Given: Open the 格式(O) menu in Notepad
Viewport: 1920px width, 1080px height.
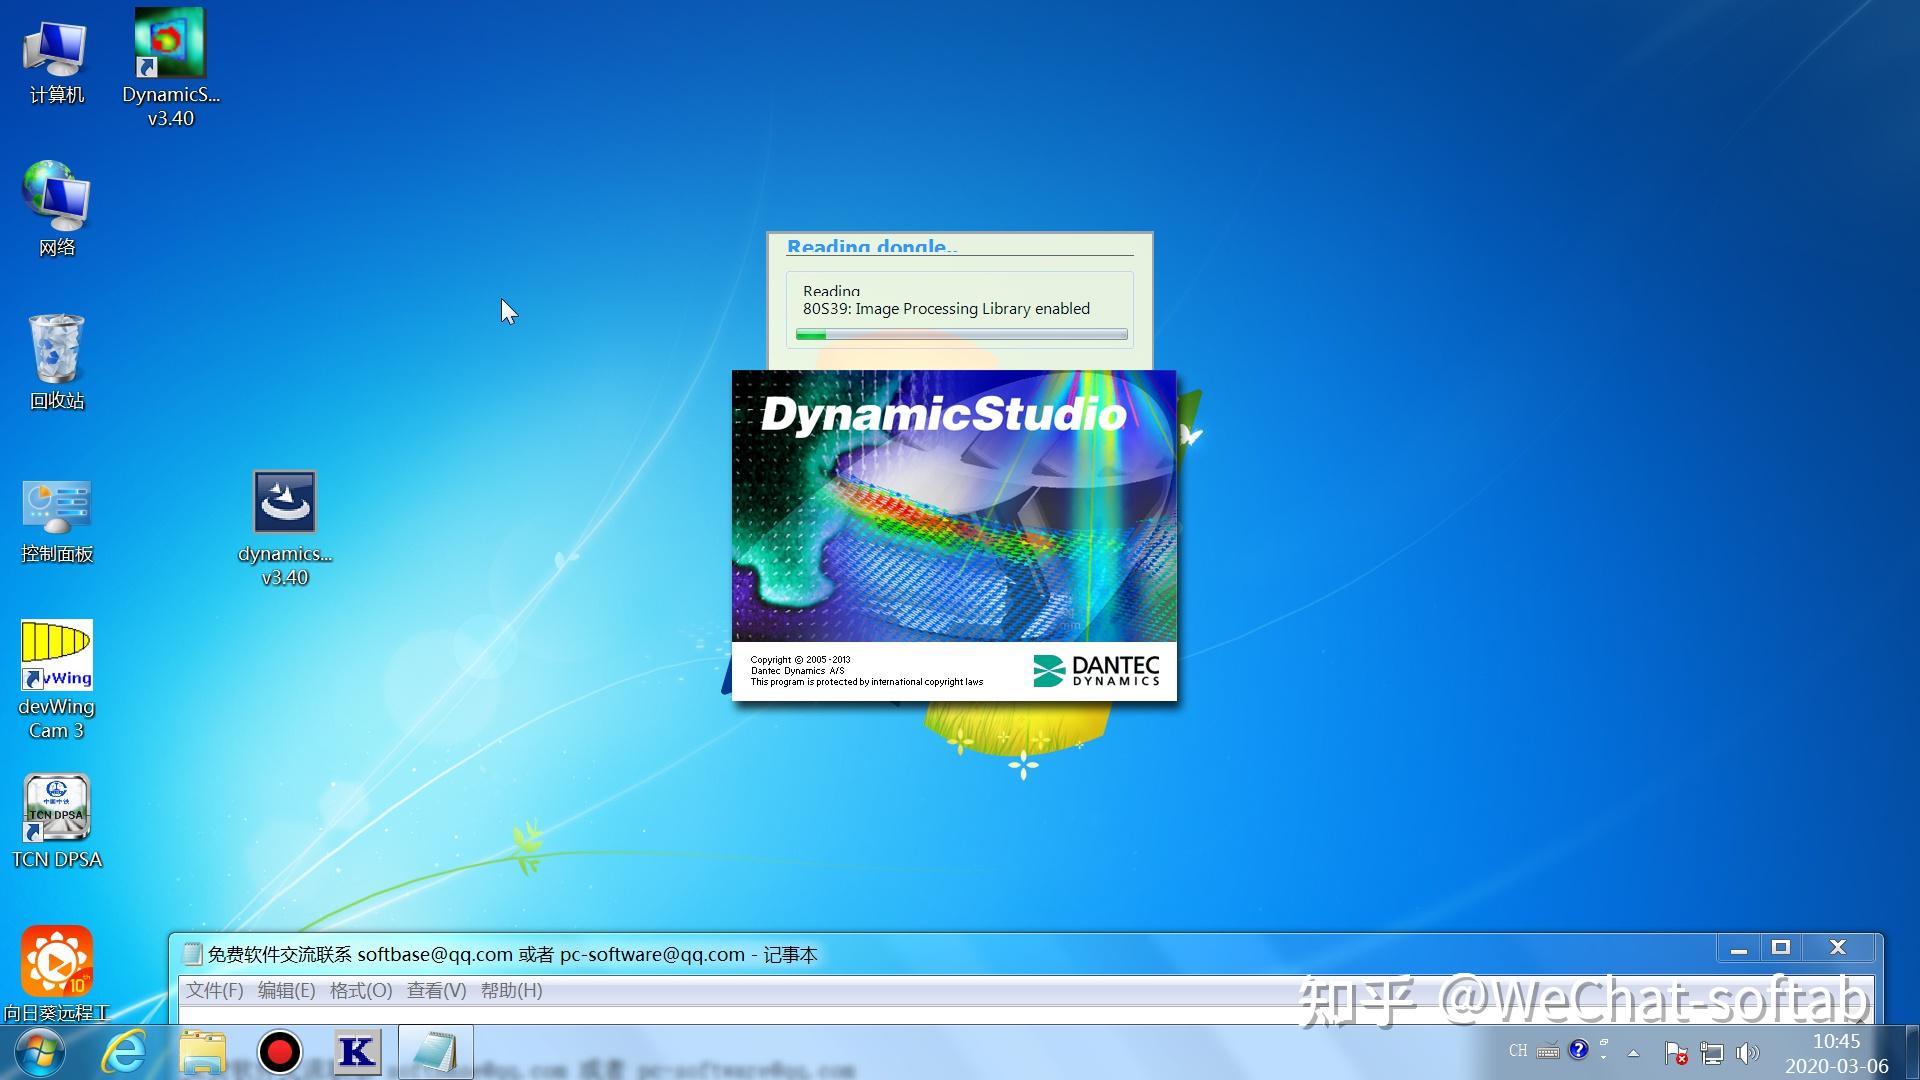Looking at the screenshot, I should (359, 990).
